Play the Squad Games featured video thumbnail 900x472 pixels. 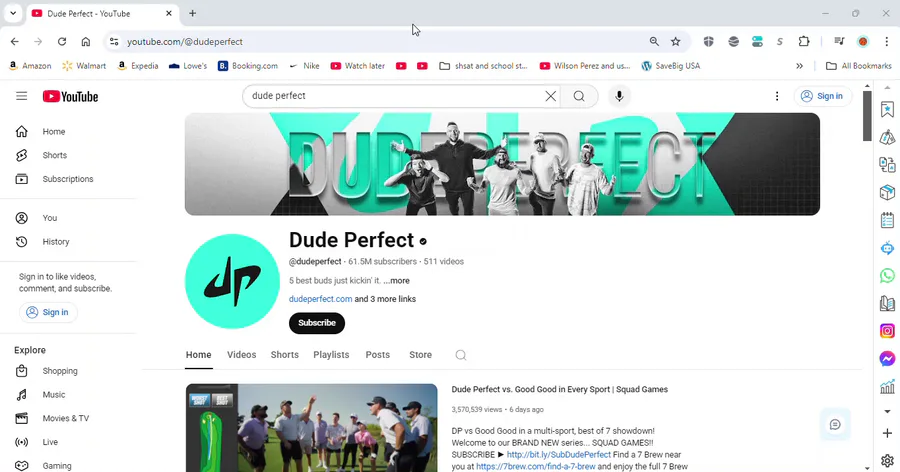312,428
